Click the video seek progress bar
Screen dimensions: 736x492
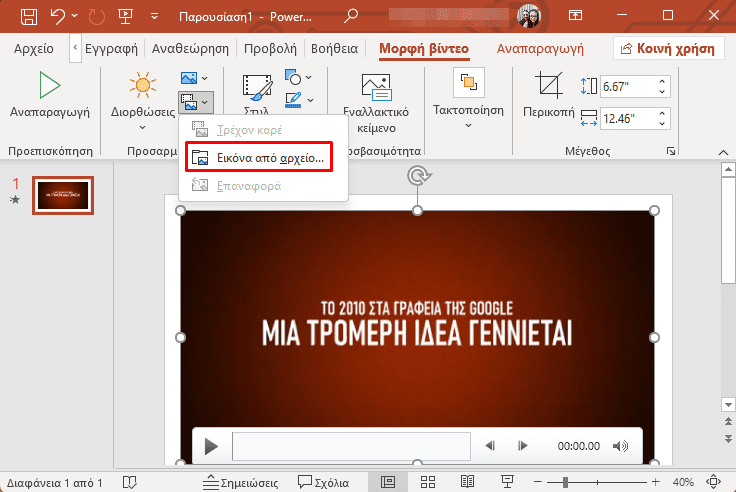(x=351, y=446)
